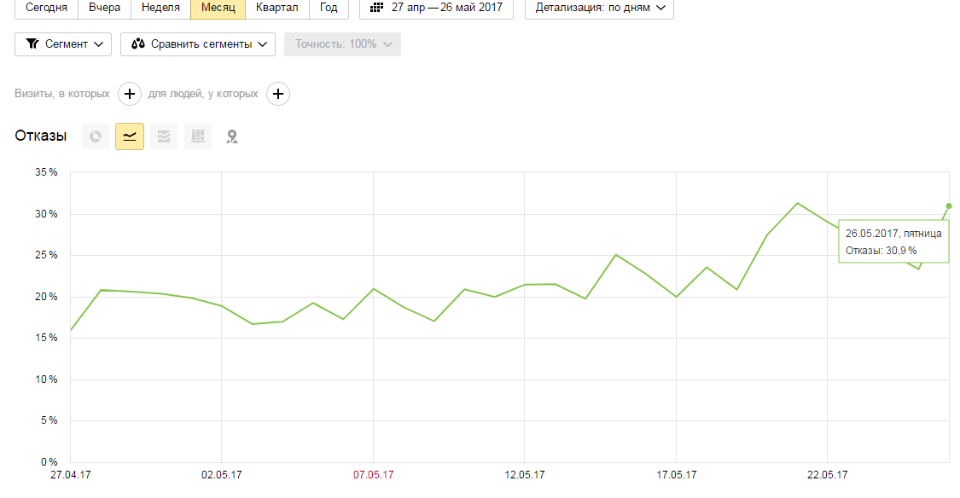
Task: Click the 22.05.17 axis date label
Action: (827, 475)
